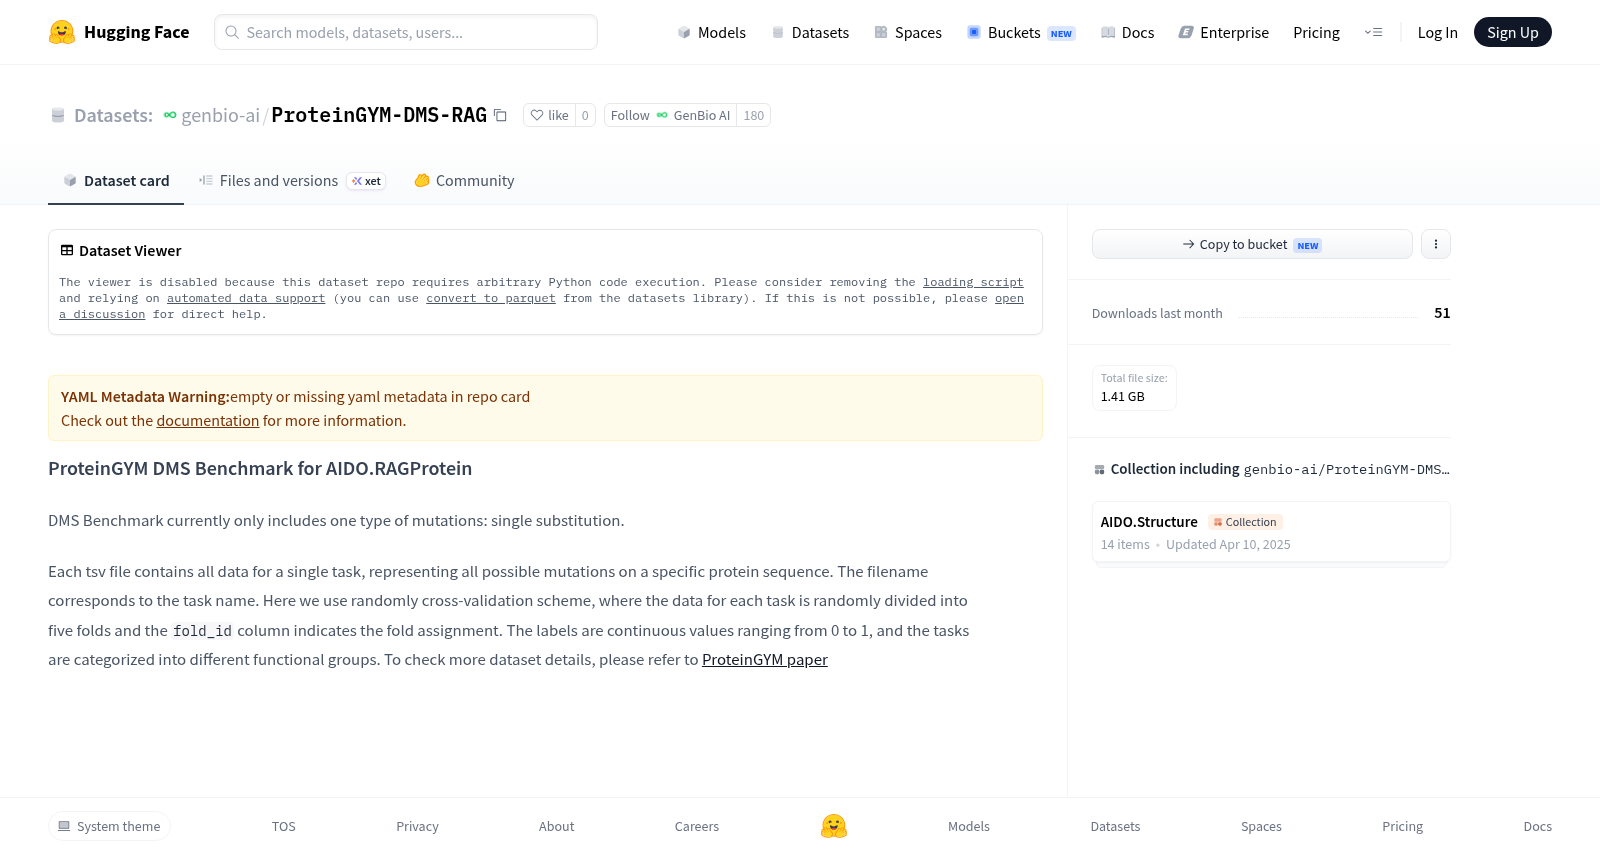Click the xet badge on Files and versions
1600x861 pixels.
366,181
